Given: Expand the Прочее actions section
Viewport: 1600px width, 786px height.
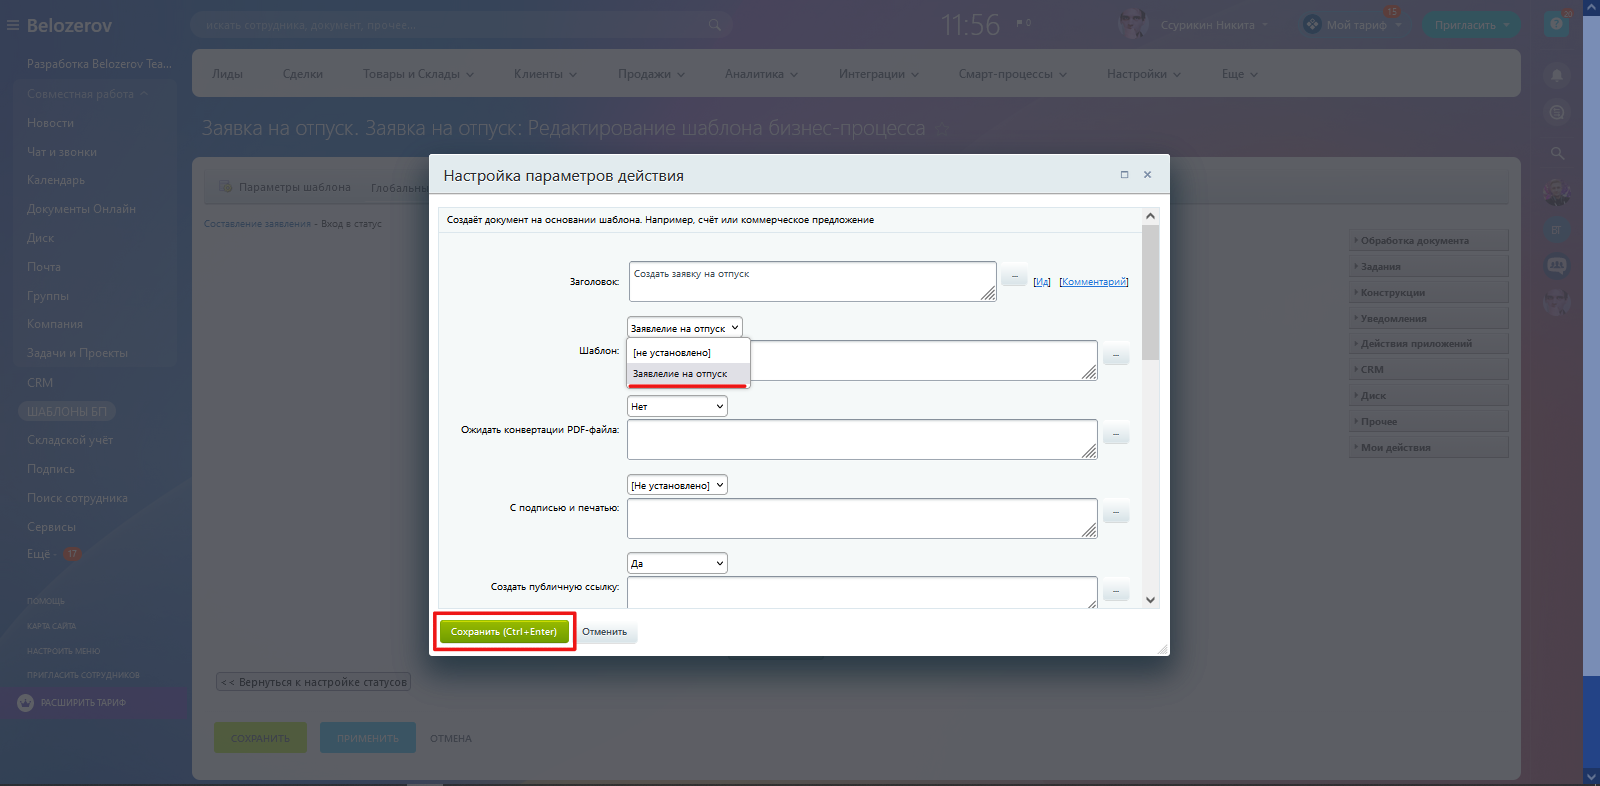Looking at the screenshot, I should pos(1429,421).
